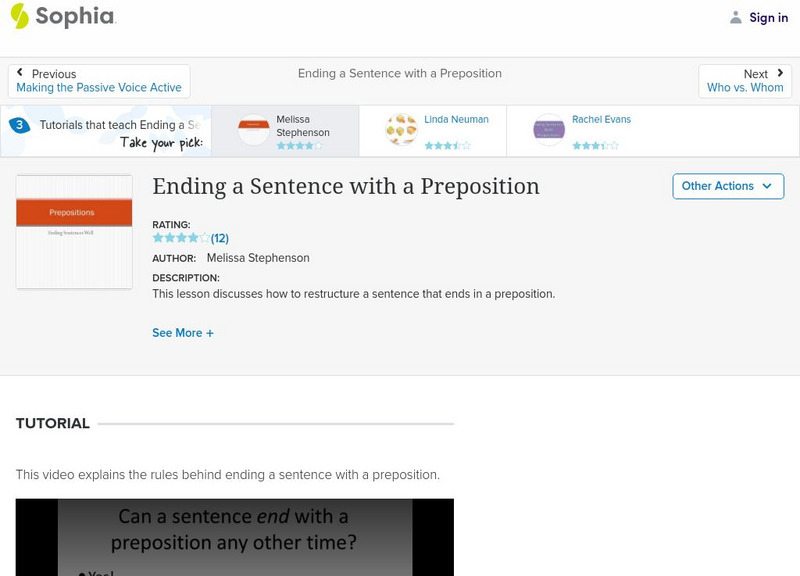
Task: Play the preposition tutorial video
Action: (235, 537)
